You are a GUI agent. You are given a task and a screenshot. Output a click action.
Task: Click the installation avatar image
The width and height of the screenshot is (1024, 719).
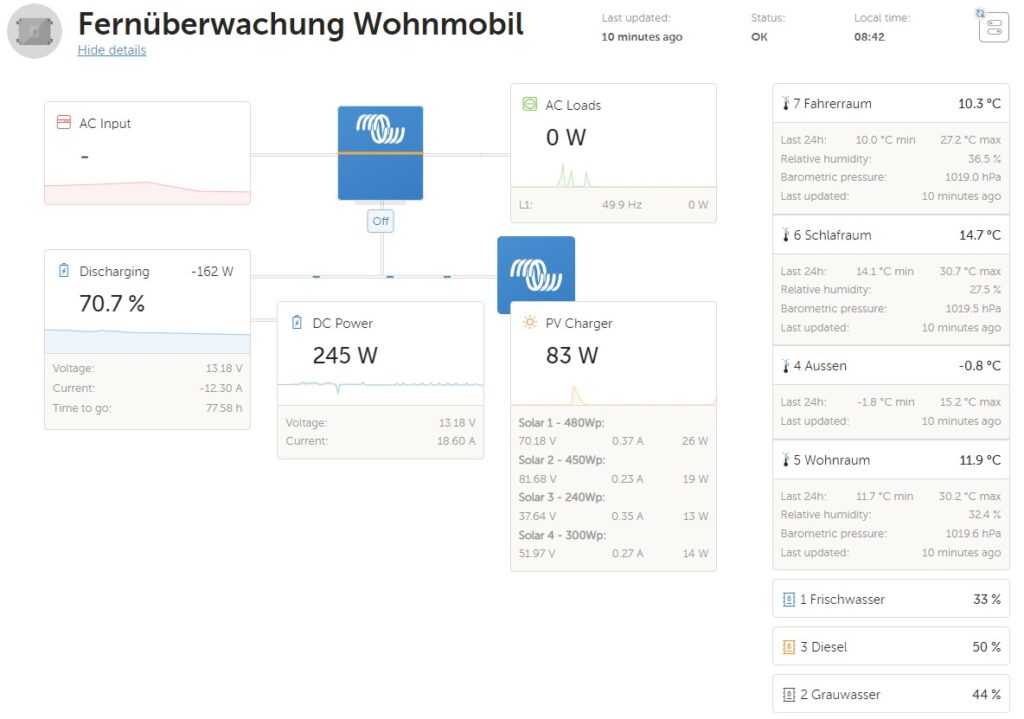pos(34,31)
